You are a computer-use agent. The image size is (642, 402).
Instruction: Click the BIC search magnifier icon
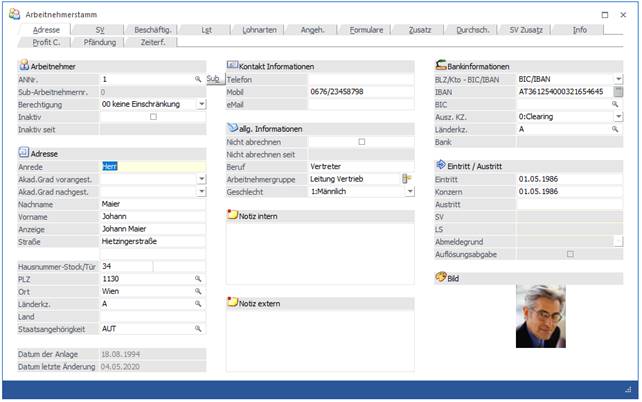click(x=616, y=104)
